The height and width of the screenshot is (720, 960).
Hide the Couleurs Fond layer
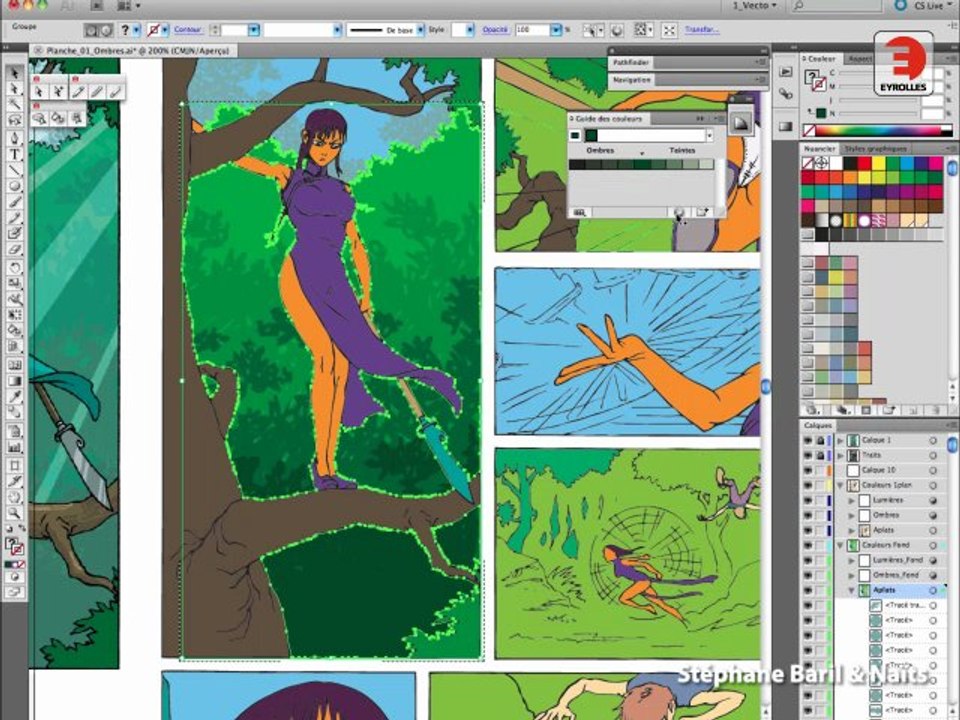(x=808, y=546)
